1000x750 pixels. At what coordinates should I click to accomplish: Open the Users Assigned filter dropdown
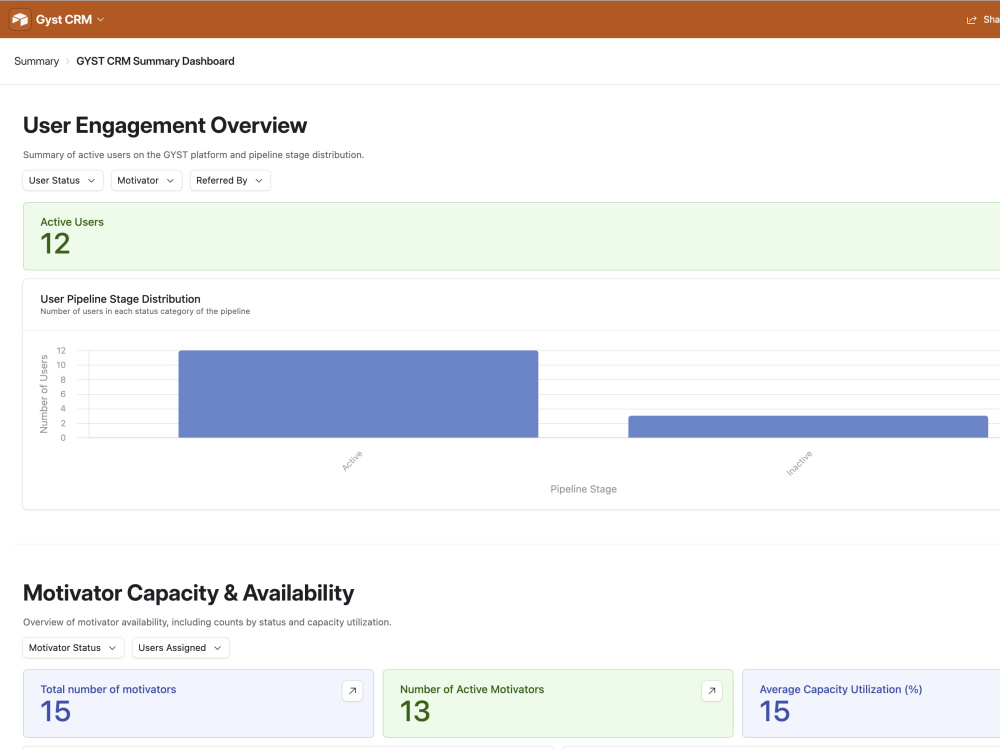click(180, 648)
